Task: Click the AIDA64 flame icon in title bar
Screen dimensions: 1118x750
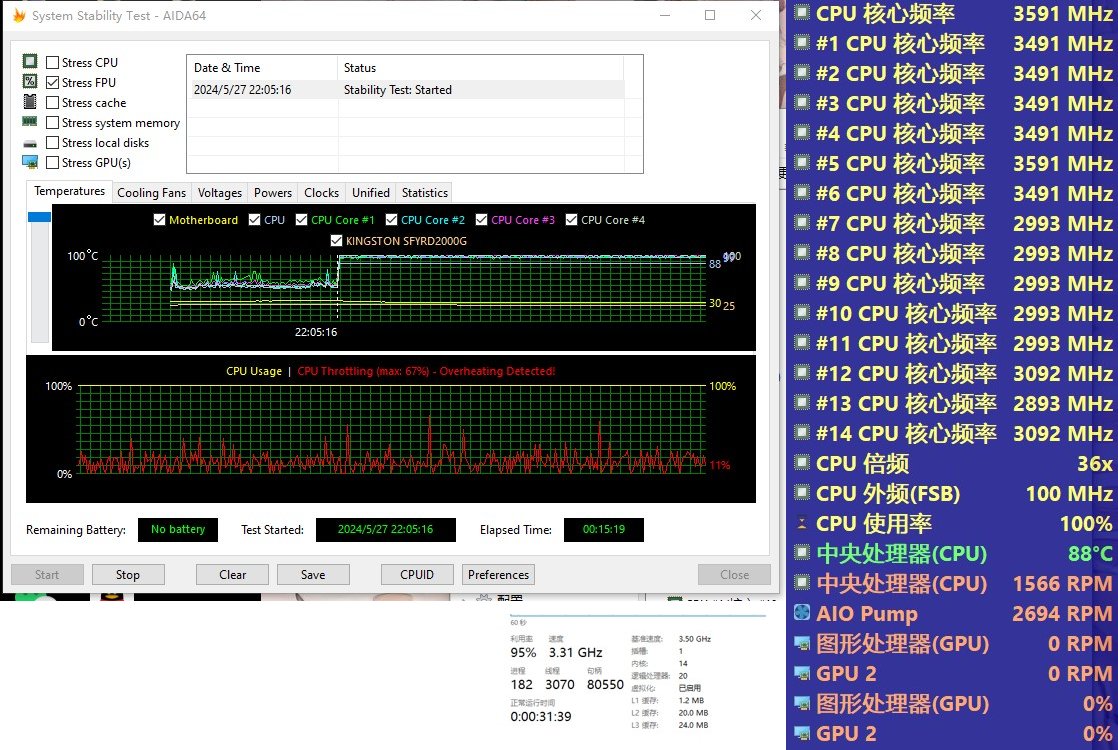Action: coord(19,15)
